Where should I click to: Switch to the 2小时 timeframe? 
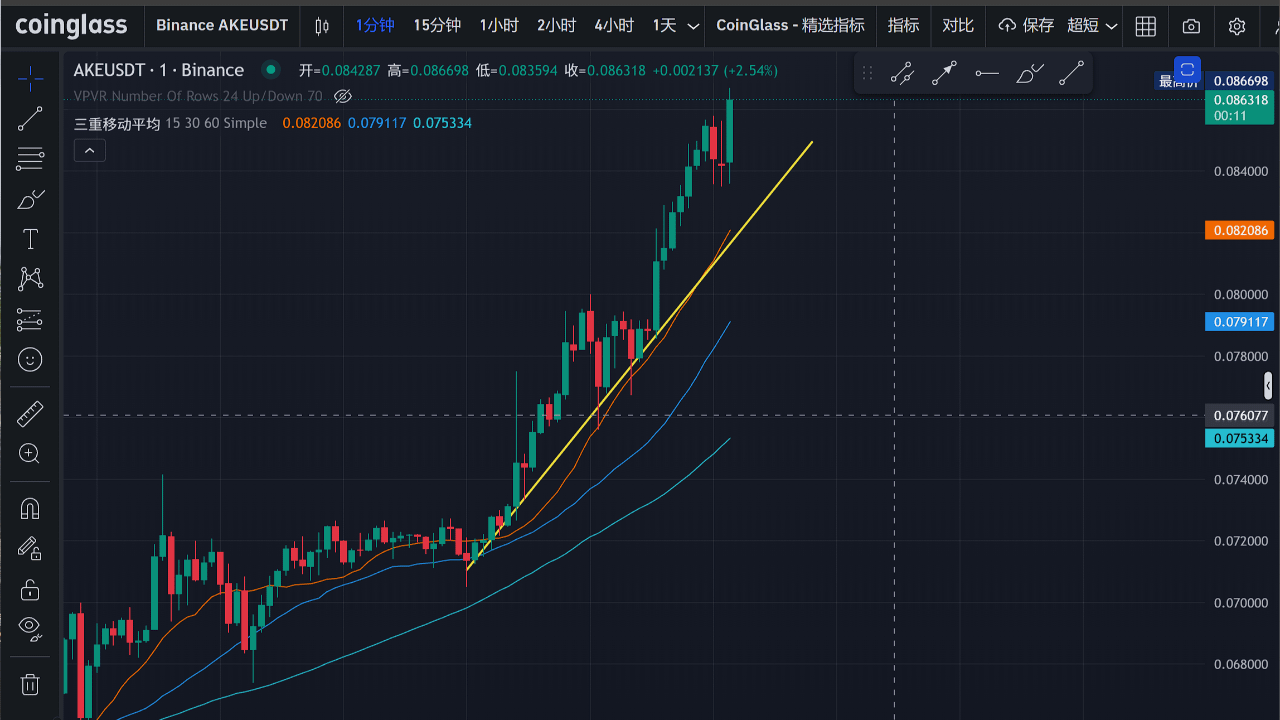point(556,26)
